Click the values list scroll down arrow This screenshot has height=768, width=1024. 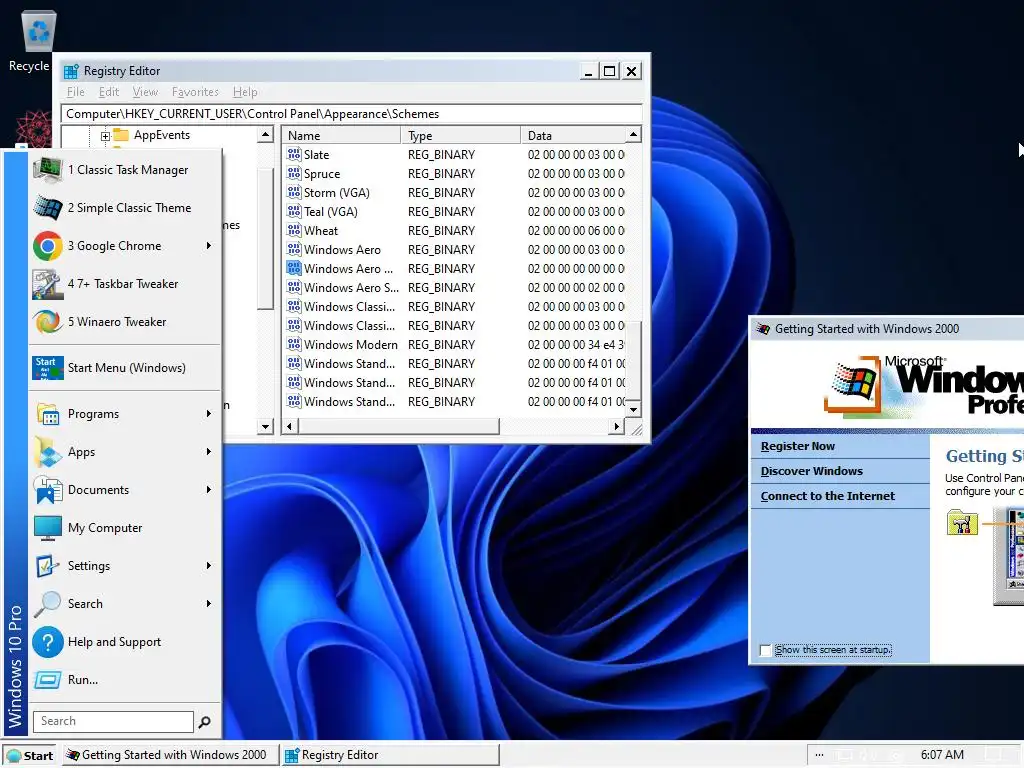coord(633,409)
